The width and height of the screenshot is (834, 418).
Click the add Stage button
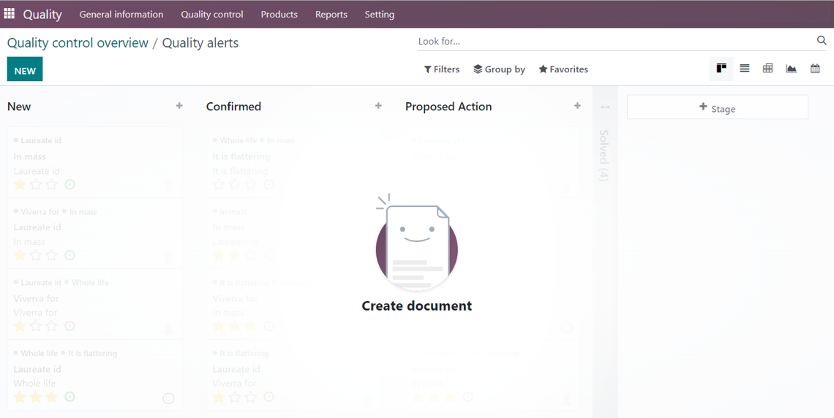[x=718, y=107]
